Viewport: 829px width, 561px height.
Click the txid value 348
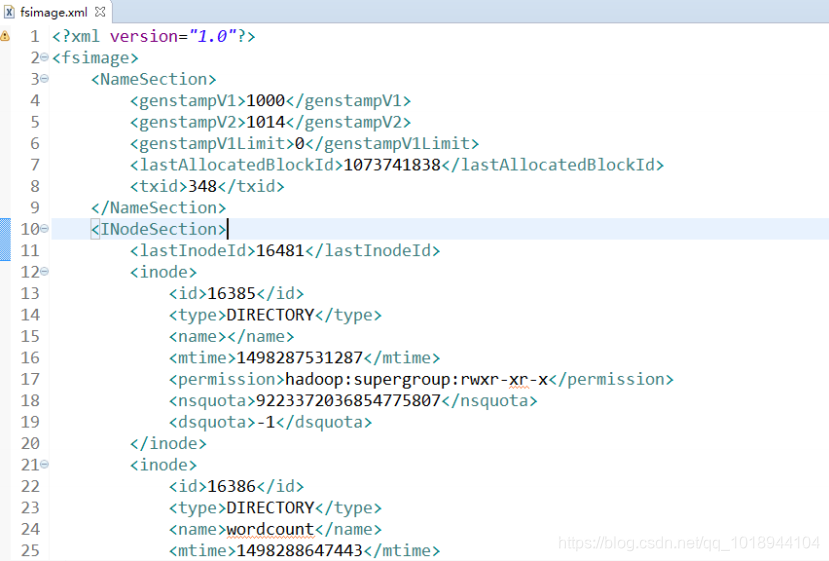click(x=202, y=186)
